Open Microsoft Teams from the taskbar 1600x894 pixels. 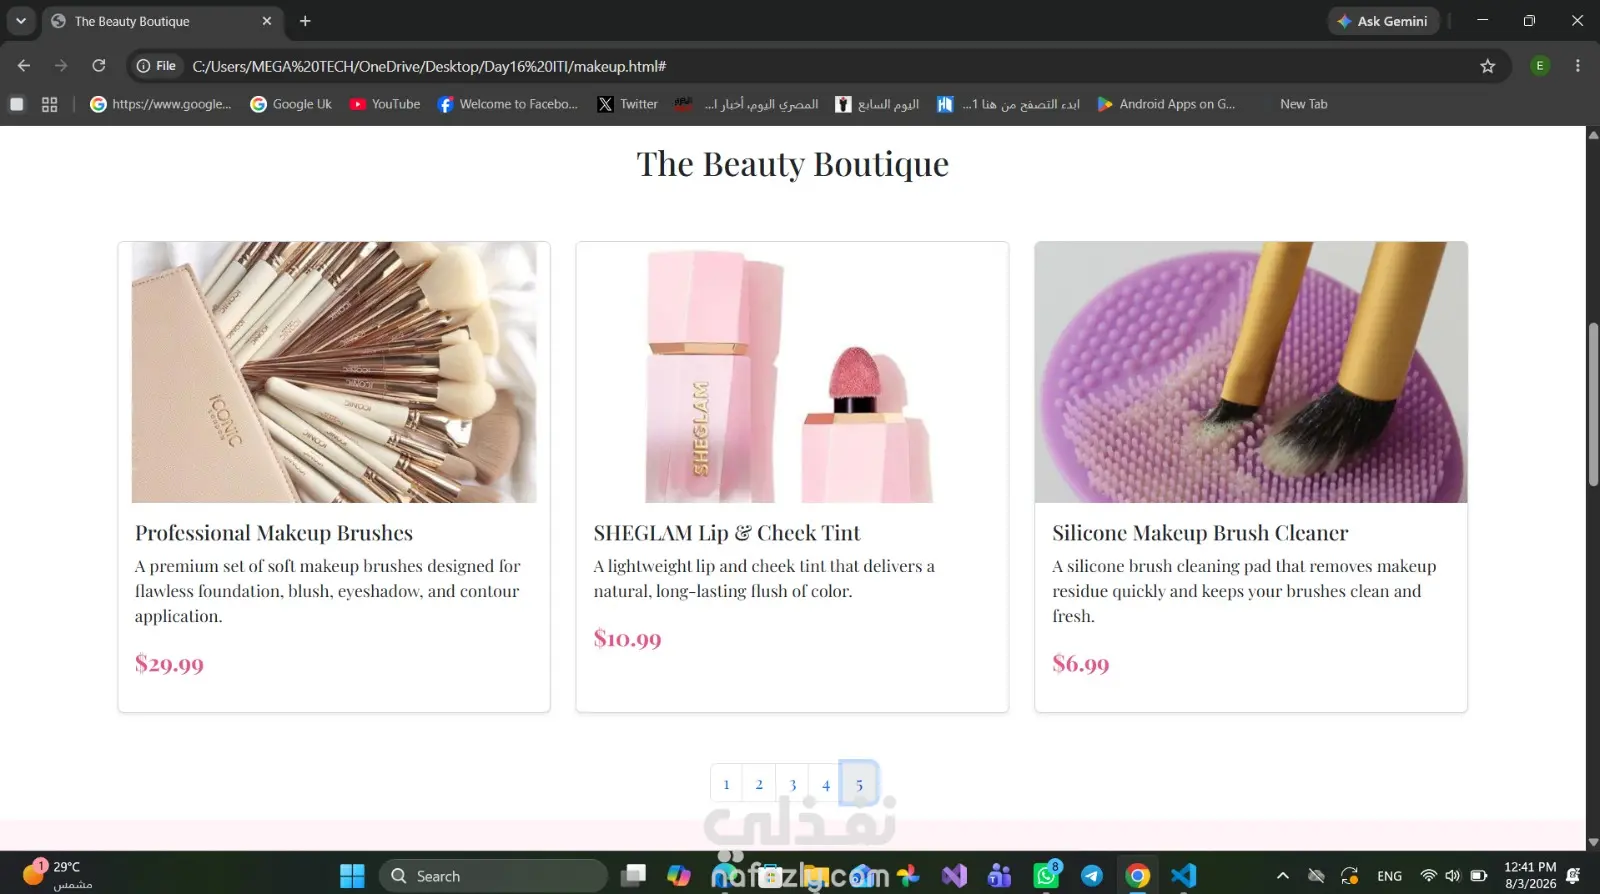pyautogui.click(x=1000, y=876)
